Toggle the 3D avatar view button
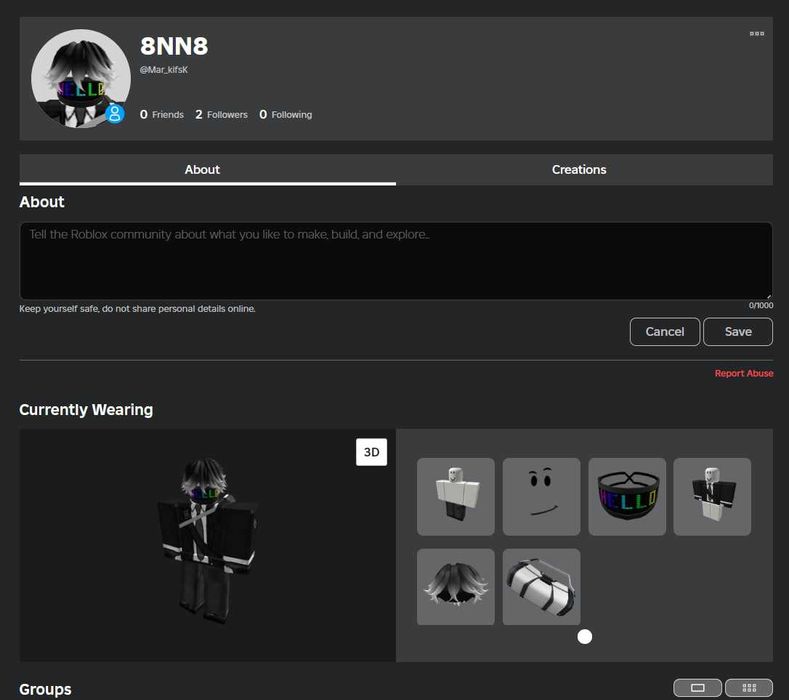 click(371, 452)
